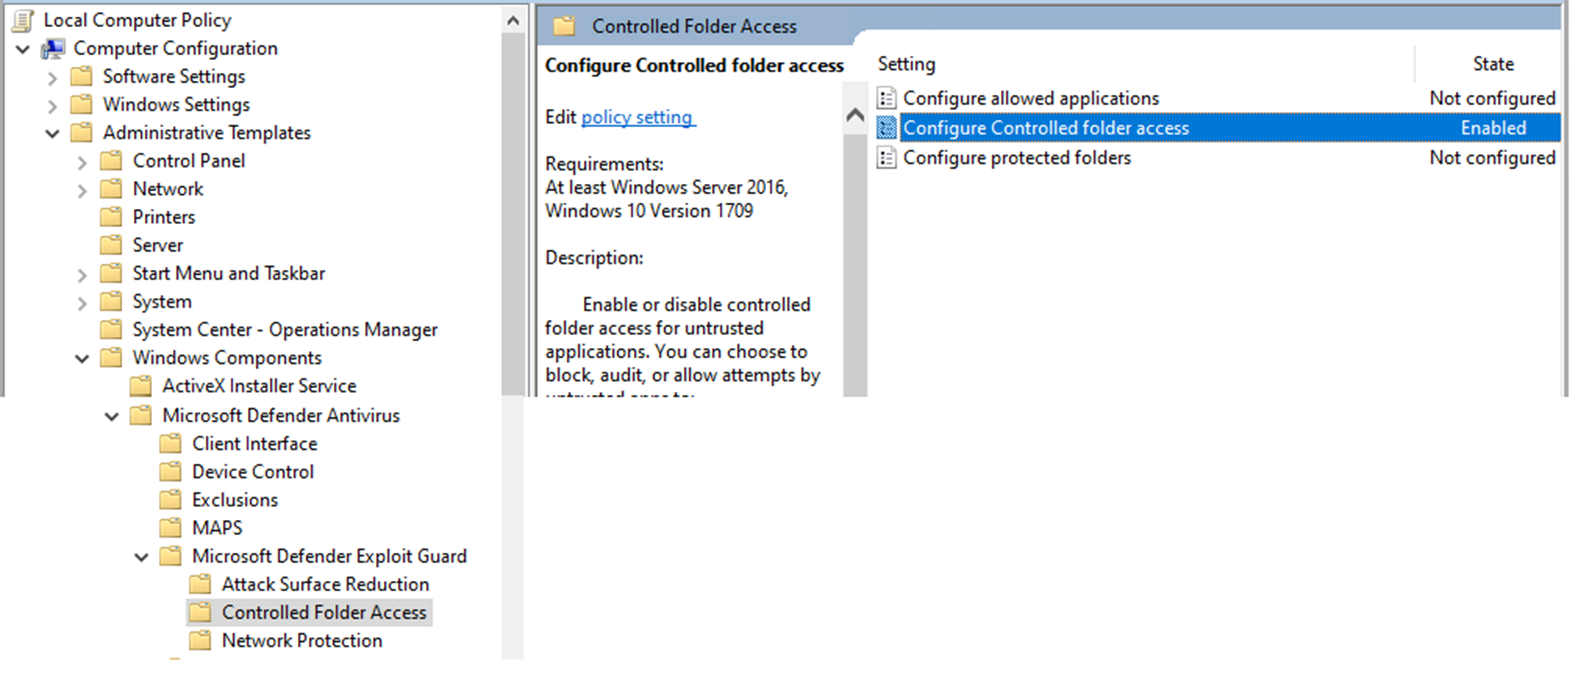Select Local Computer Policy root node
Image resolution: width=1589 pixels, height=683 pixels.
click(x=137, y=19)
